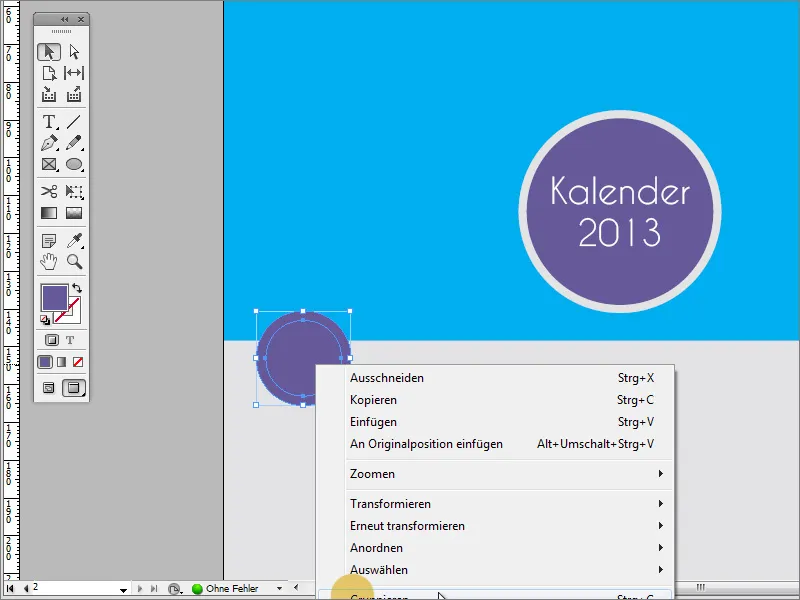
Task: Select the Note tool
Action: point(49,241)
